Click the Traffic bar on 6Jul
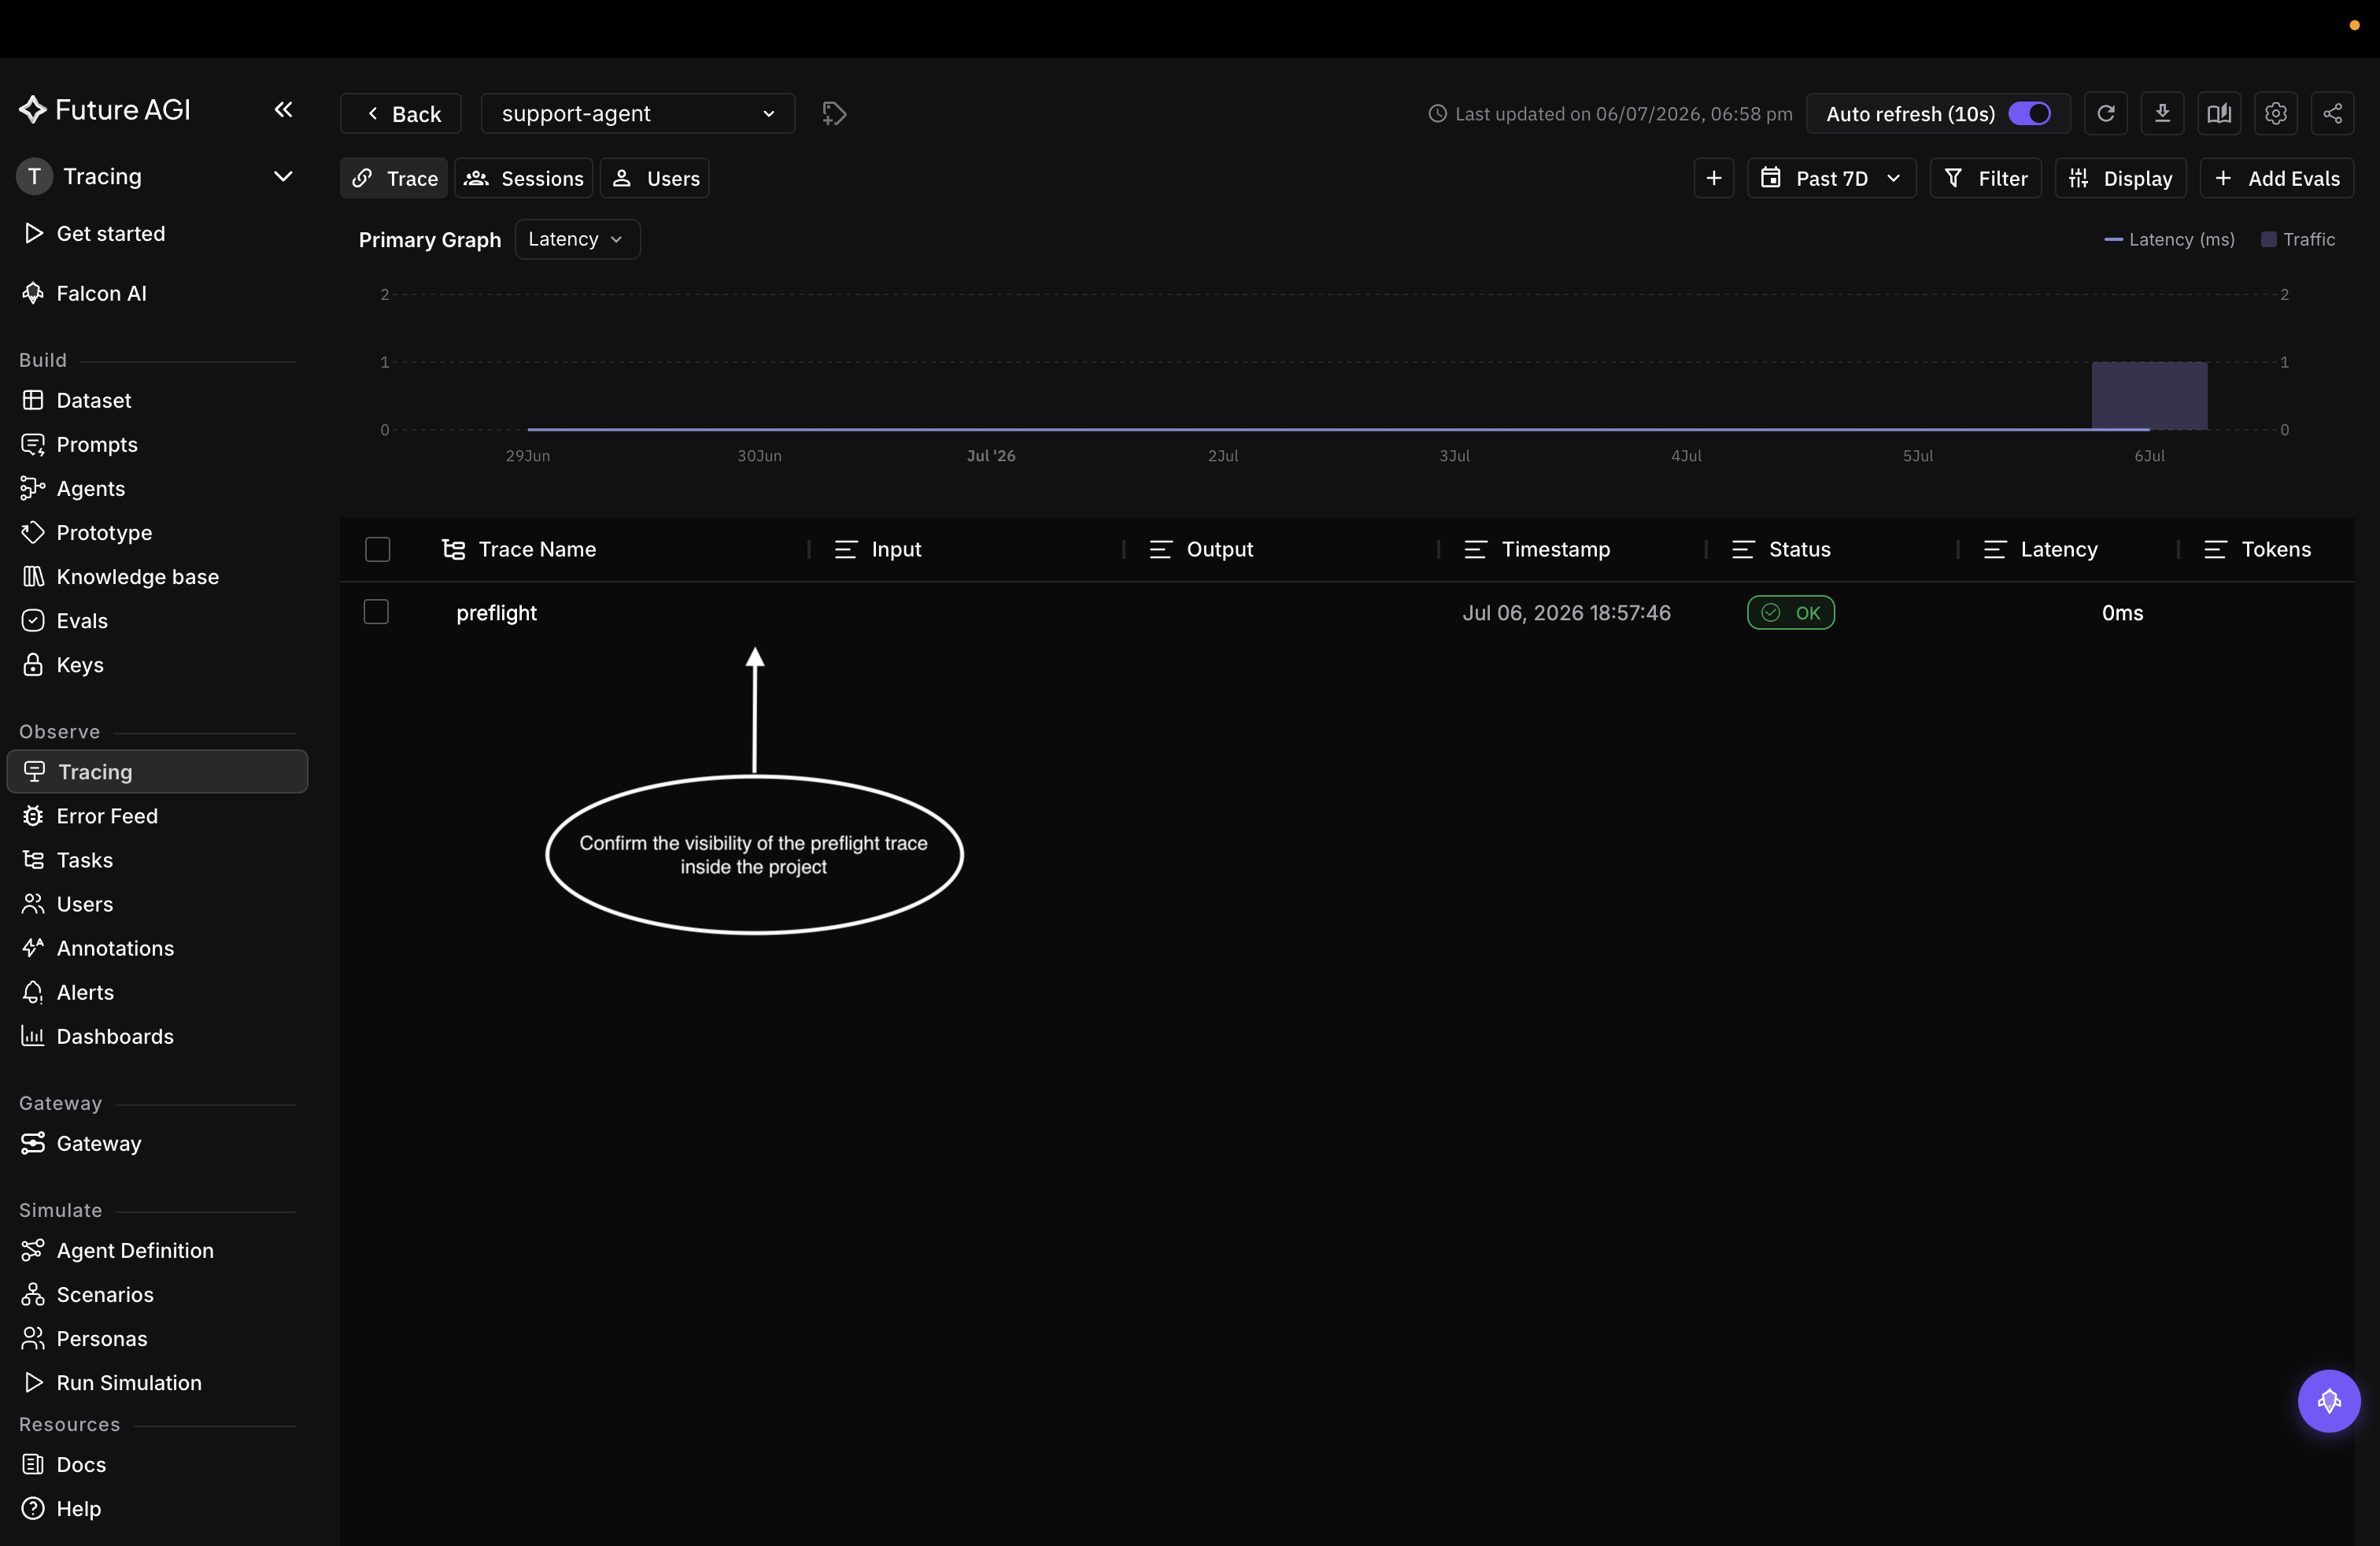The height and width of the screenshot is (1546, 2380). pos(2149,396)
